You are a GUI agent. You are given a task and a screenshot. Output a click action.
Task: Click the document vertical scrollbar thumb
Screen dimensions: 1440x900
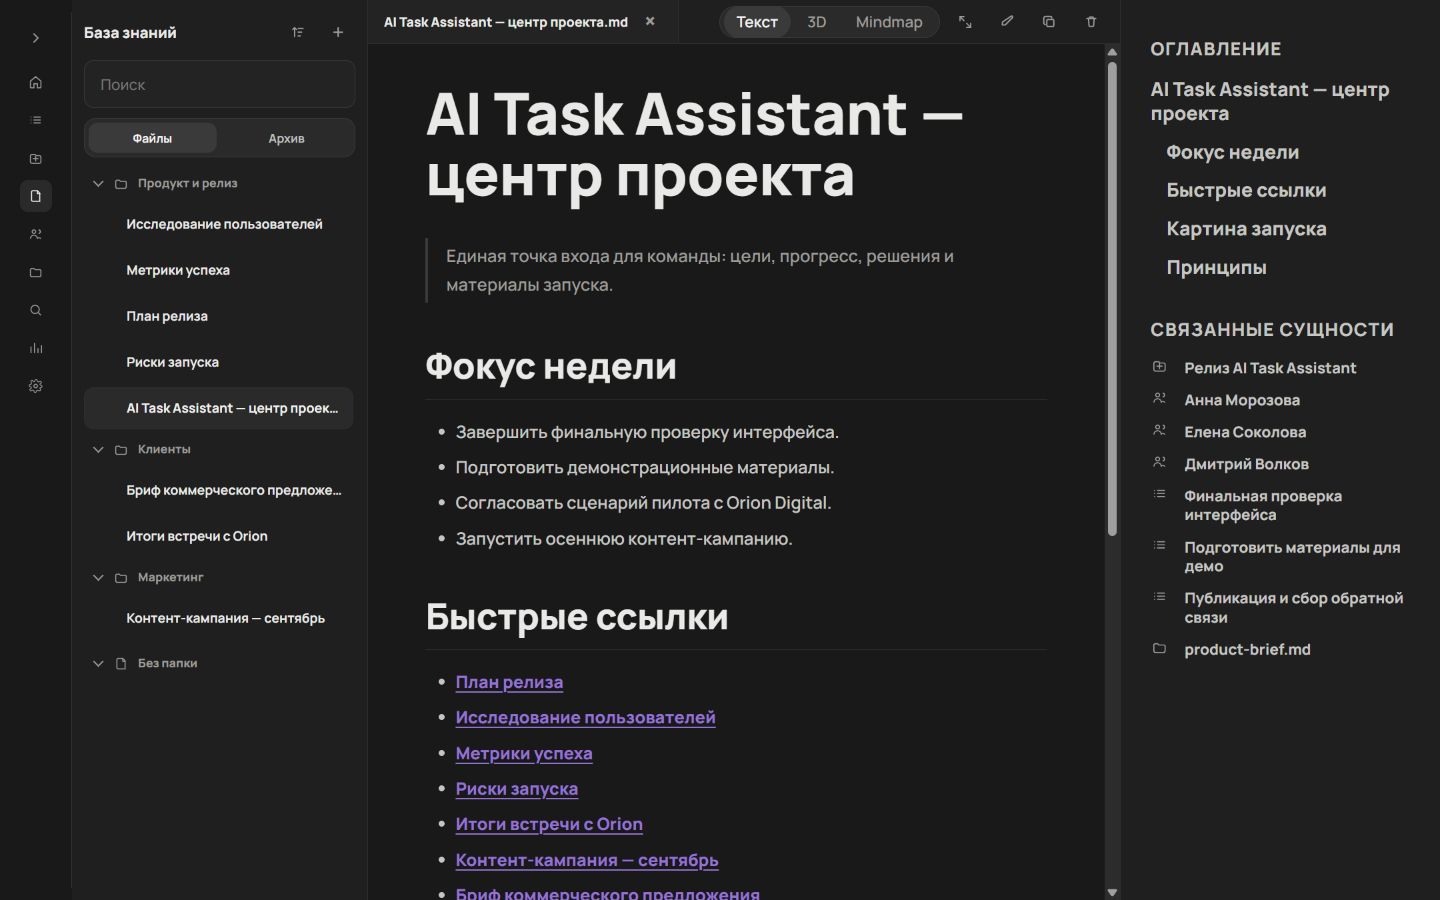(1112, 298)
